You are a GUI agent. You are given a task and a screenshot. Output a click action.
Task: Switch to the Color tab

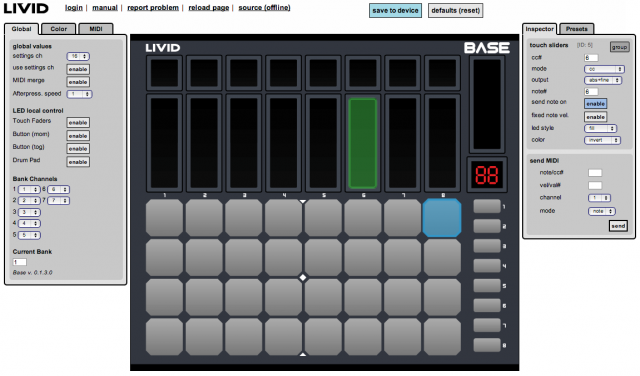58,29
